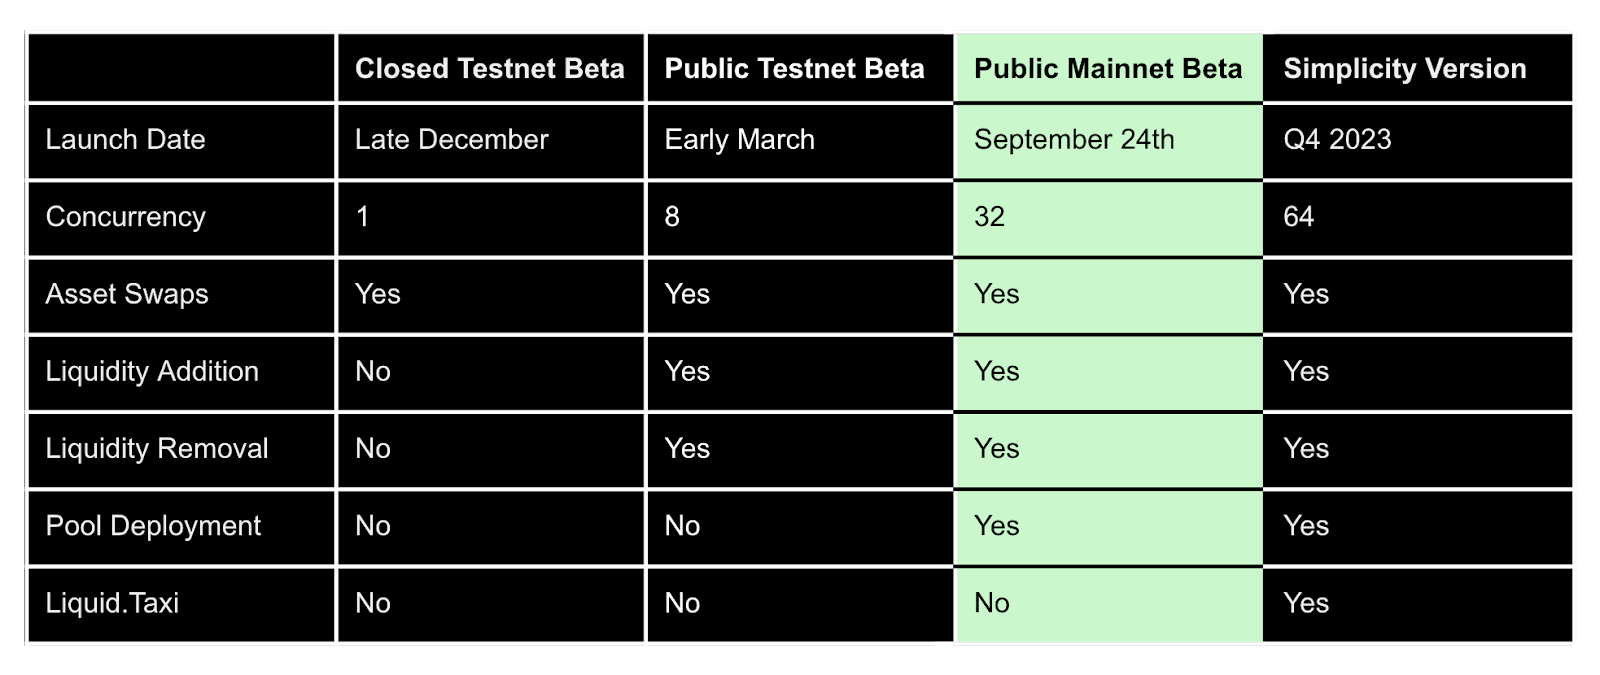Select the concurrency value 32 cell
The height and width of the screenshot is (675, 1600).
pyautogui.click(x=1108, y=217)
